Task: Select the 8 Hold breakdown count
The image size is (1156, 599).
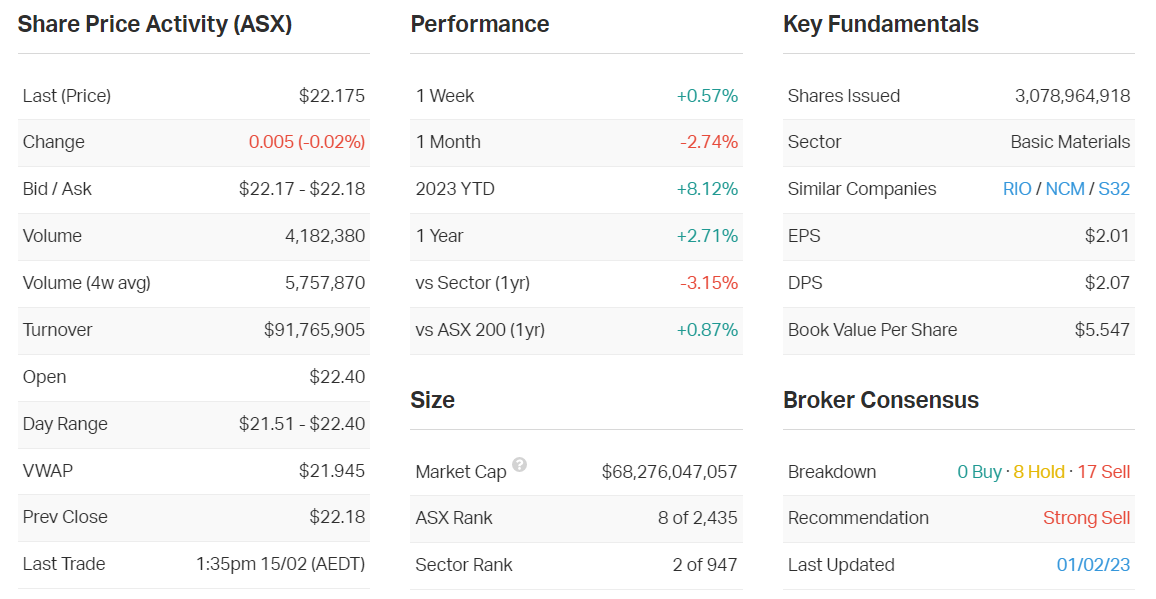Action: pos(1039,472)
